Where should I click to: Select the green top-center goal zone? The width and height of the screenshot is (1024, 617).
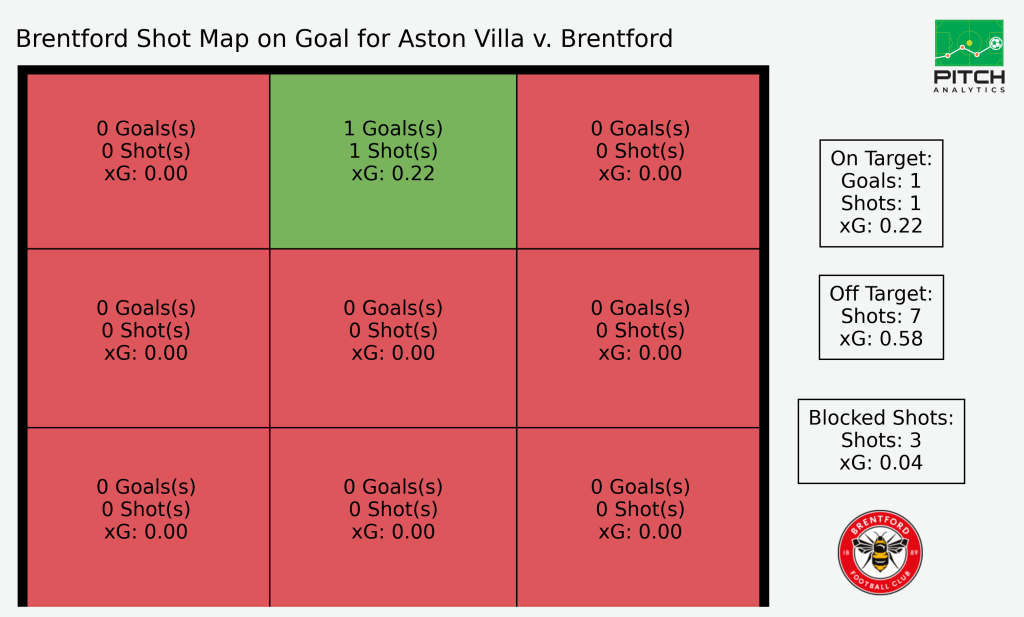[393, 161]
